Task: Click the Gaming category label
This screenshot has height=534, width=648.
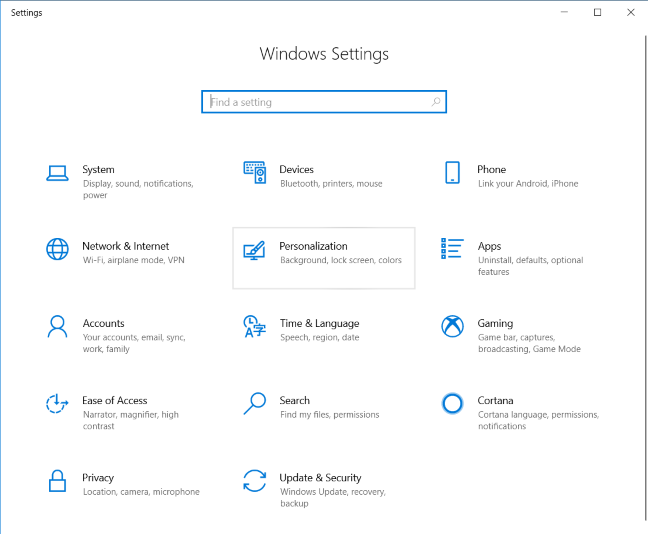Action: click(495, 323)
